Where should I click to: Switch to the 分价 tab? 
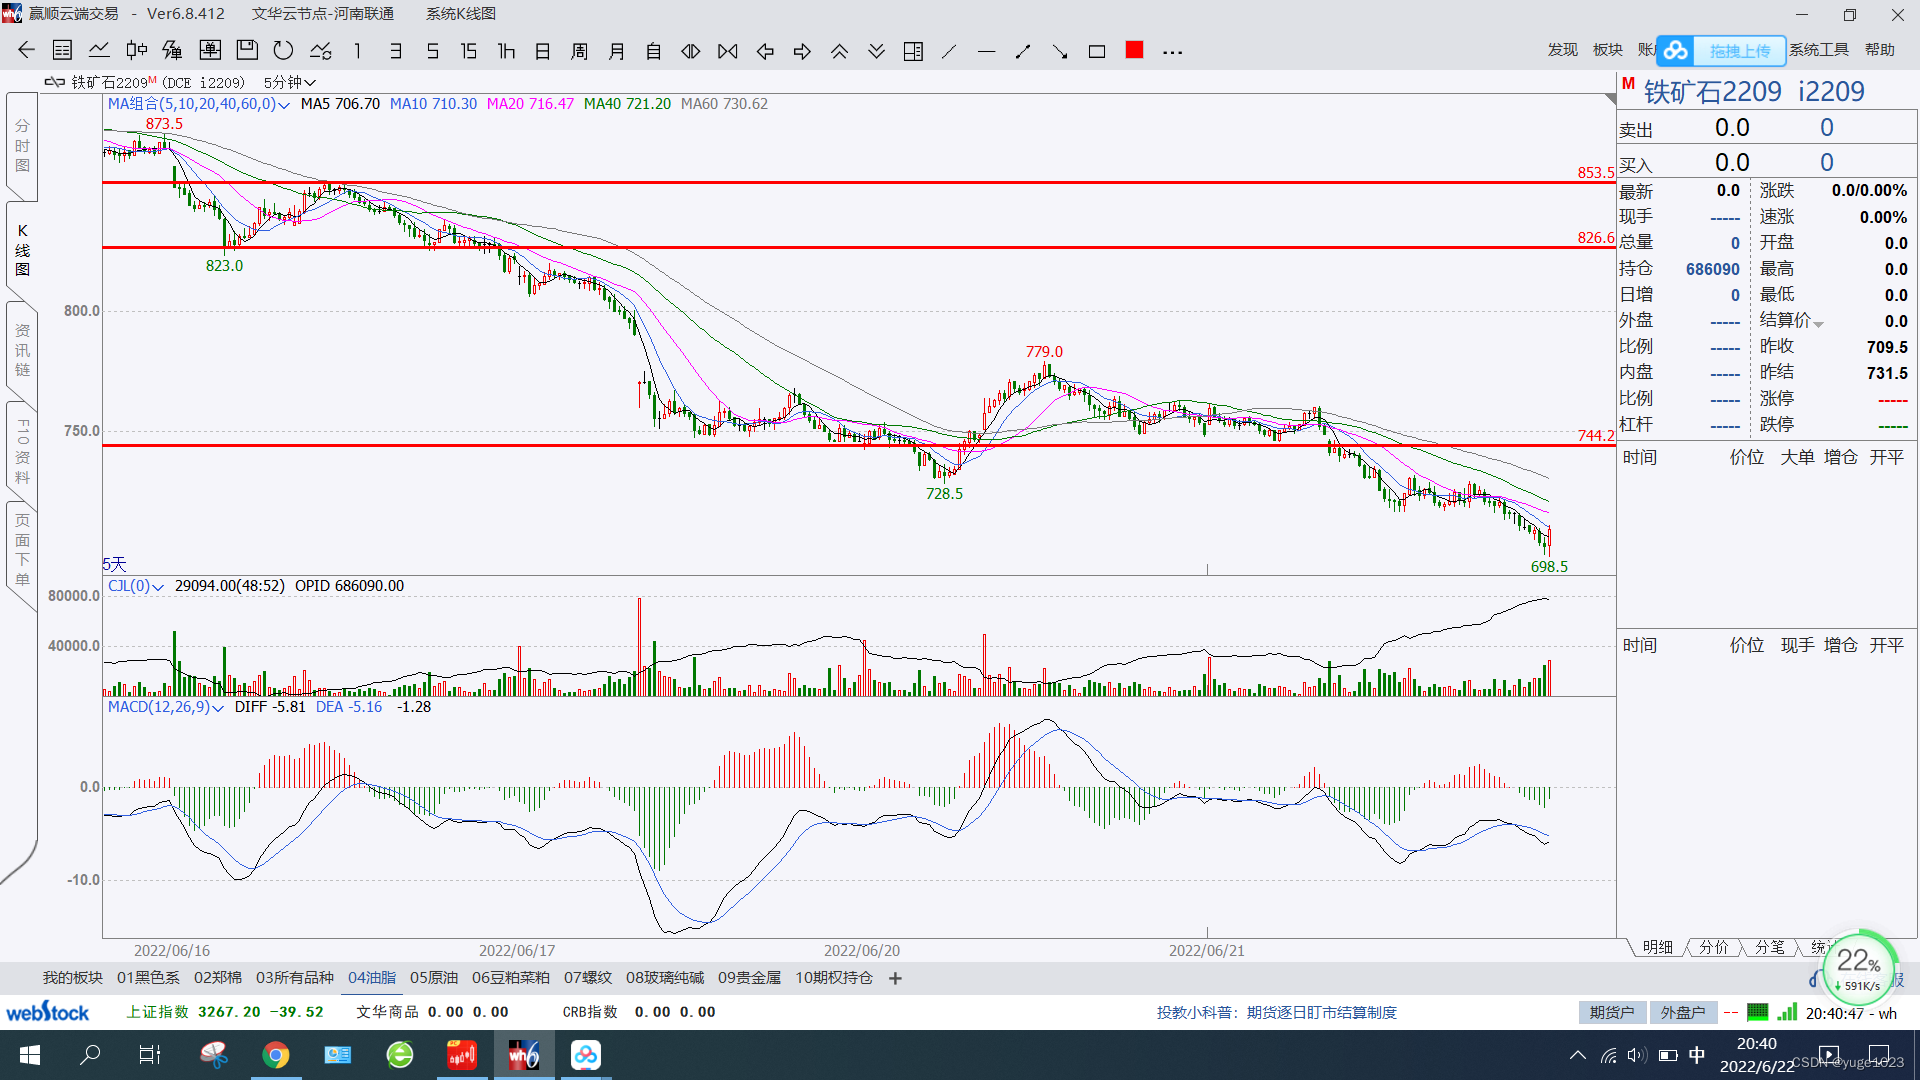point(1713,947)
